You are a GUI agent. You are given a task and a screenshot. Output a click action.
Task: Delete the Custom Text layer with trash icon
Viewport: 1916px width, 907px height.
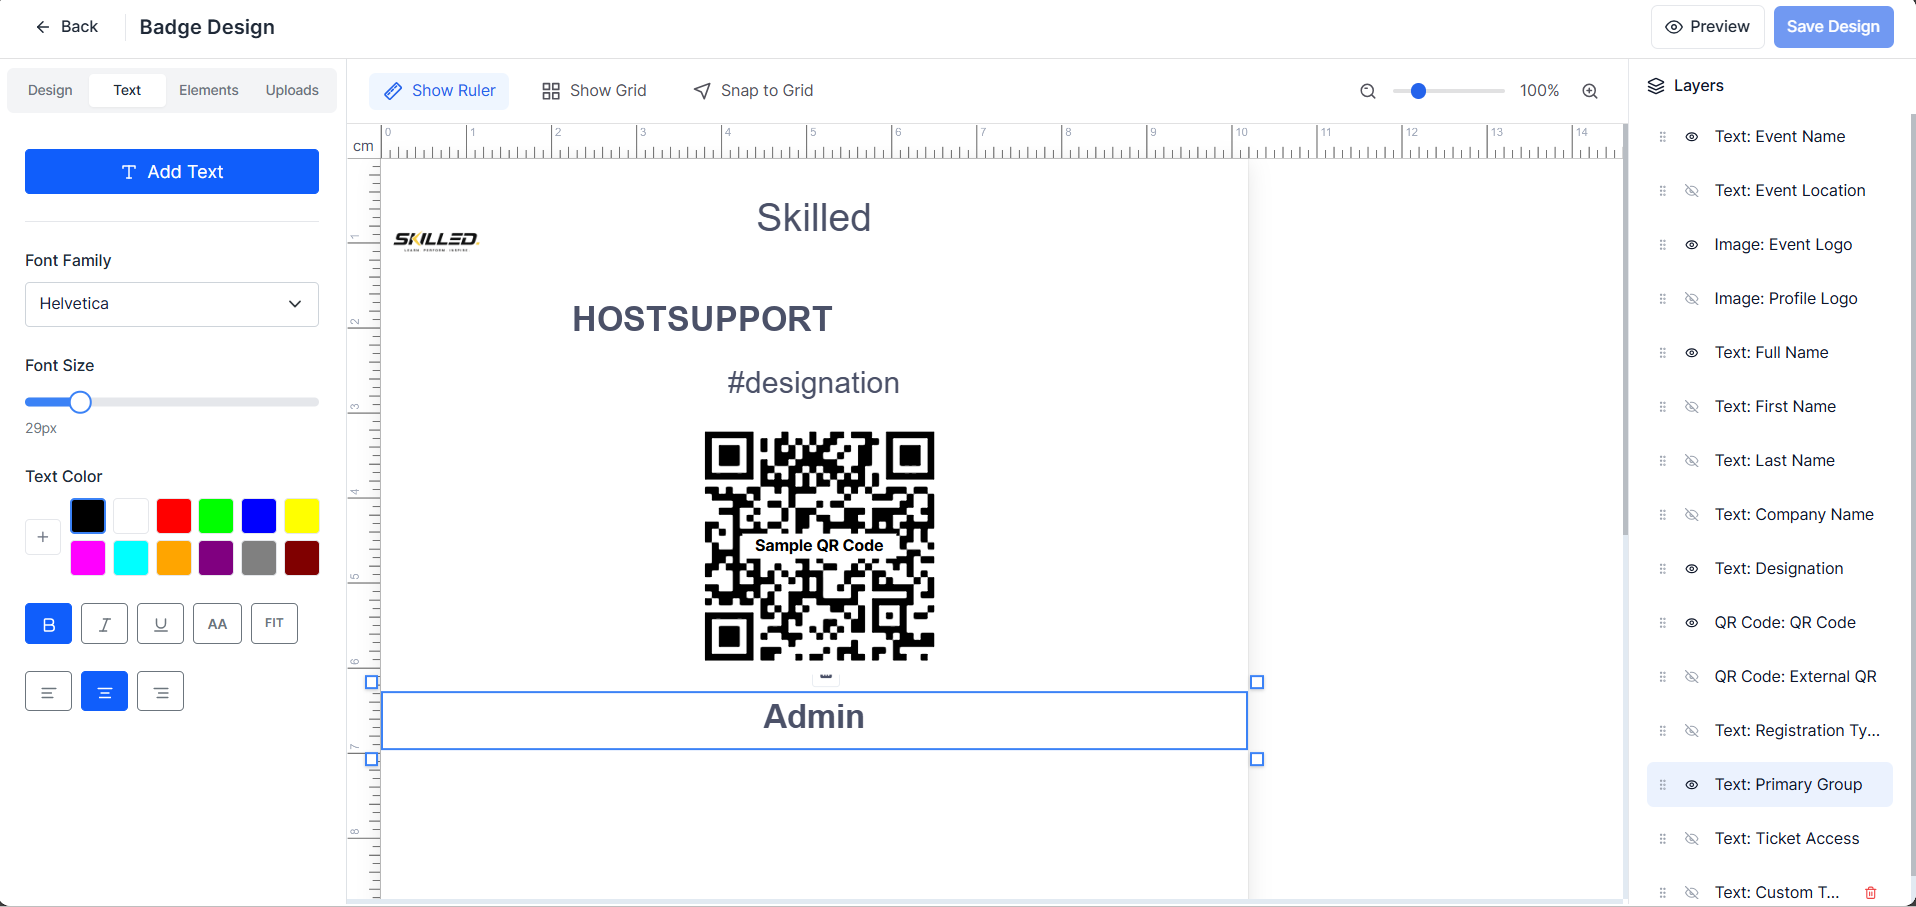click(1871, 893)
